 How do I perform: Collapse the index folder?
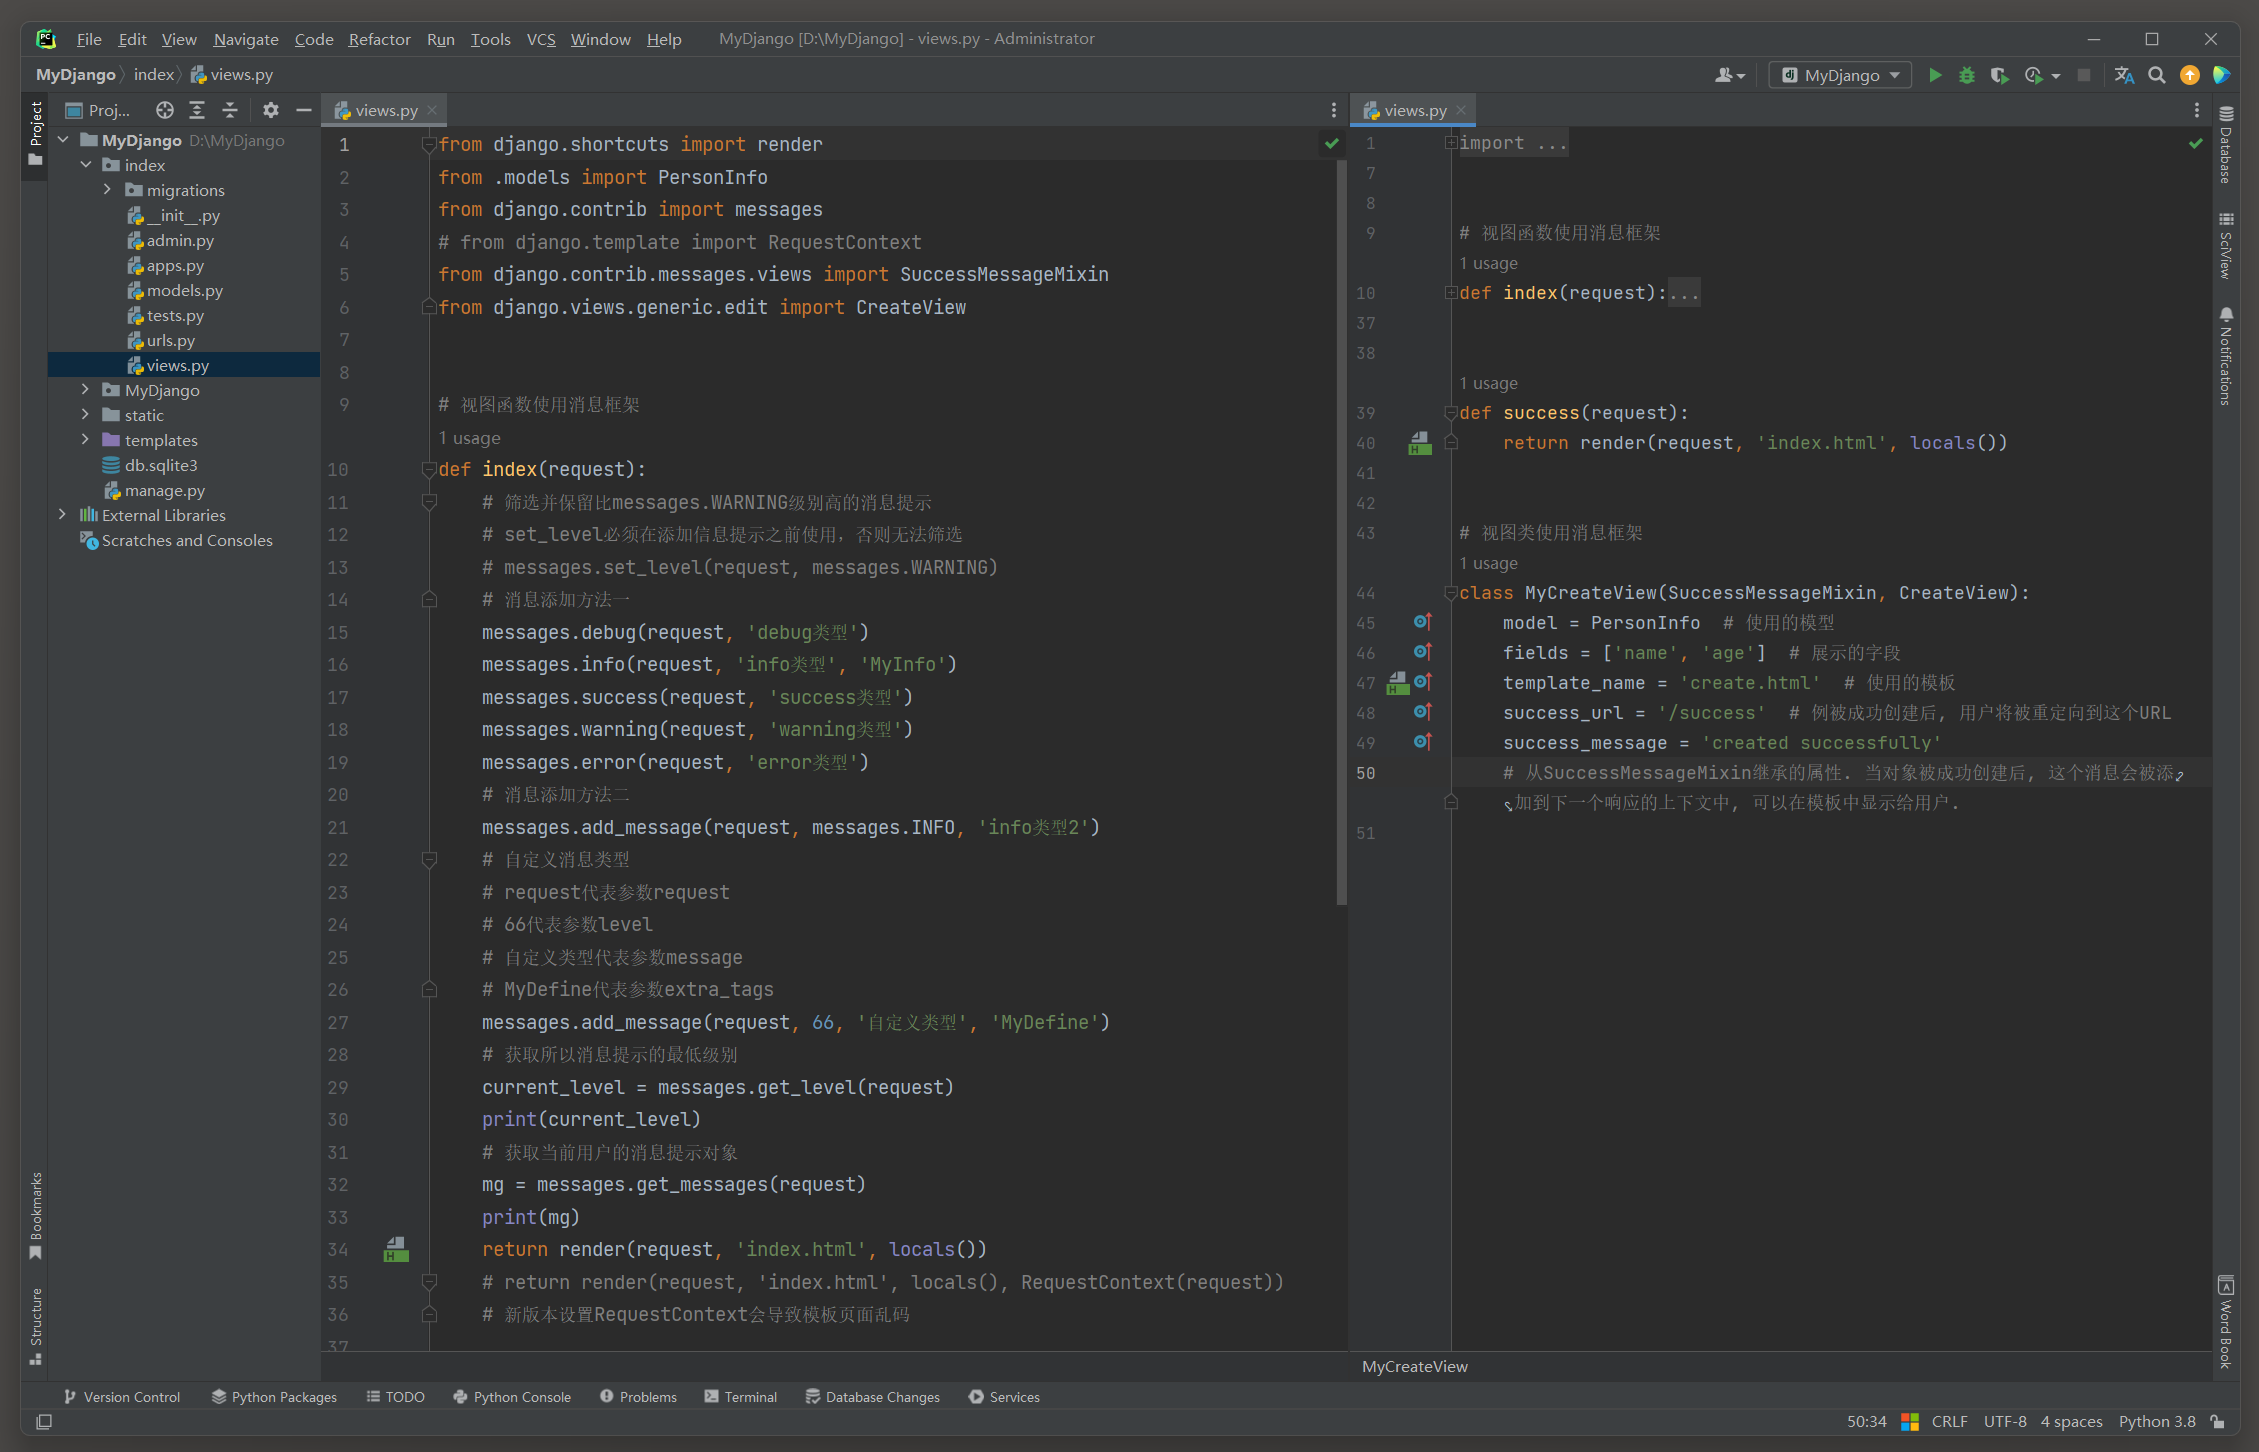pos(86,165)
